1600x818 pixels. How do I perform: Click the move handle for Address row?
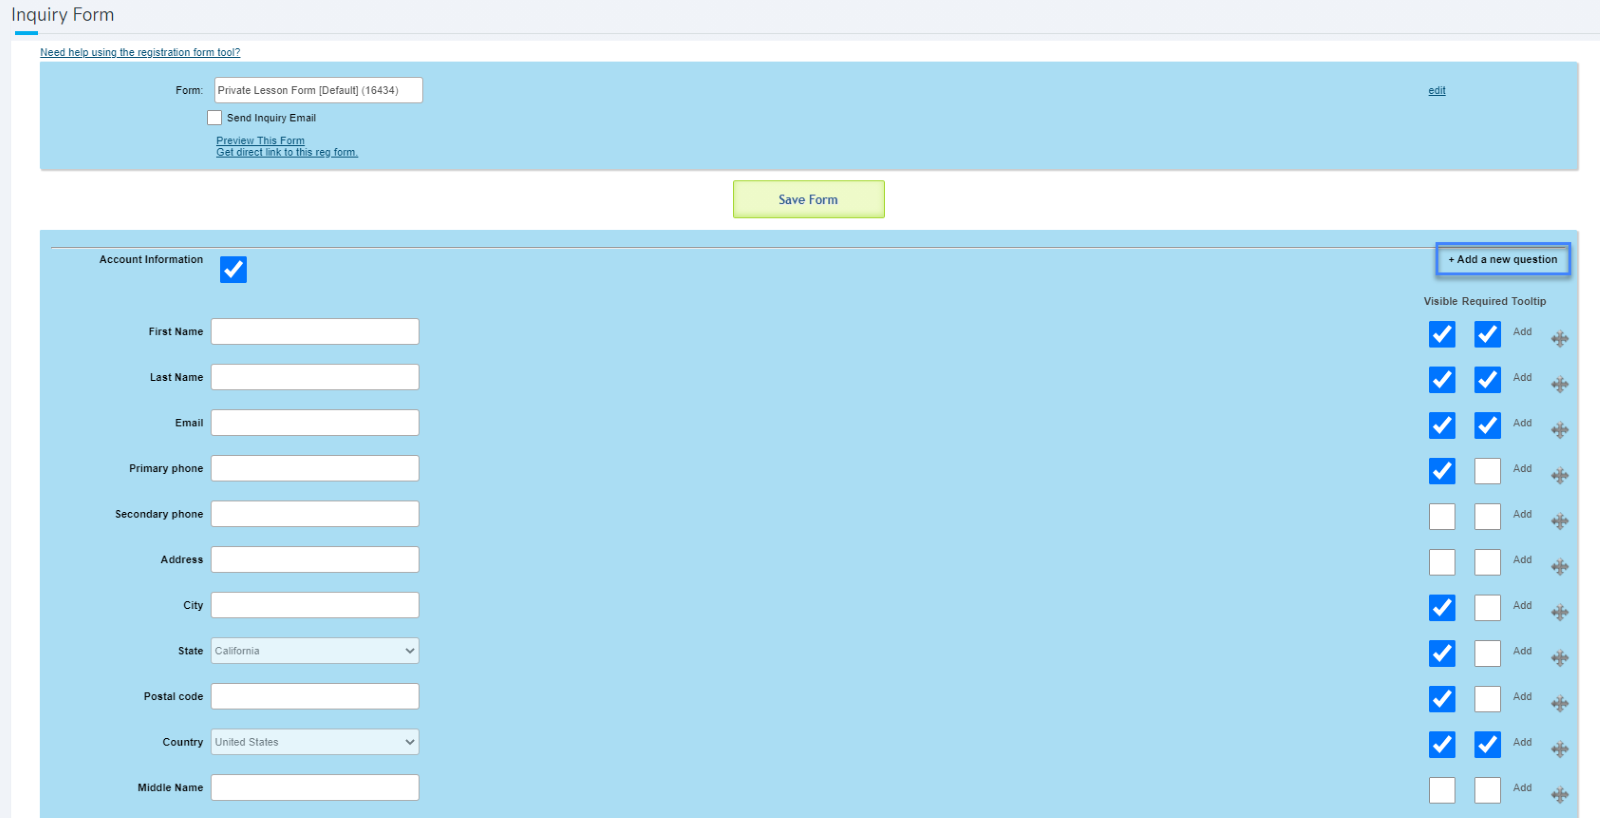pyautogui.click(x=1560, y=567)
